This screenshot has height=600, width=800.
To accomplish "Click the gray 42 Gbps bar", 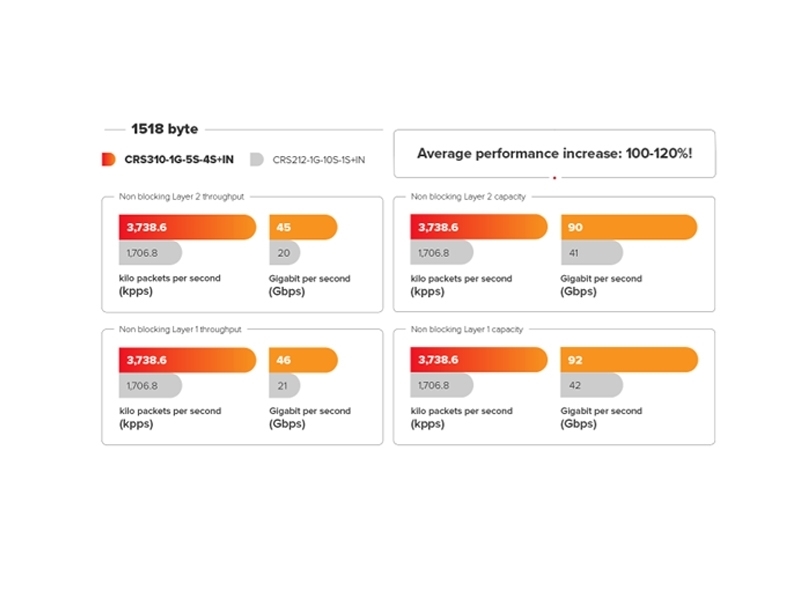I will [x=592, y=385].
